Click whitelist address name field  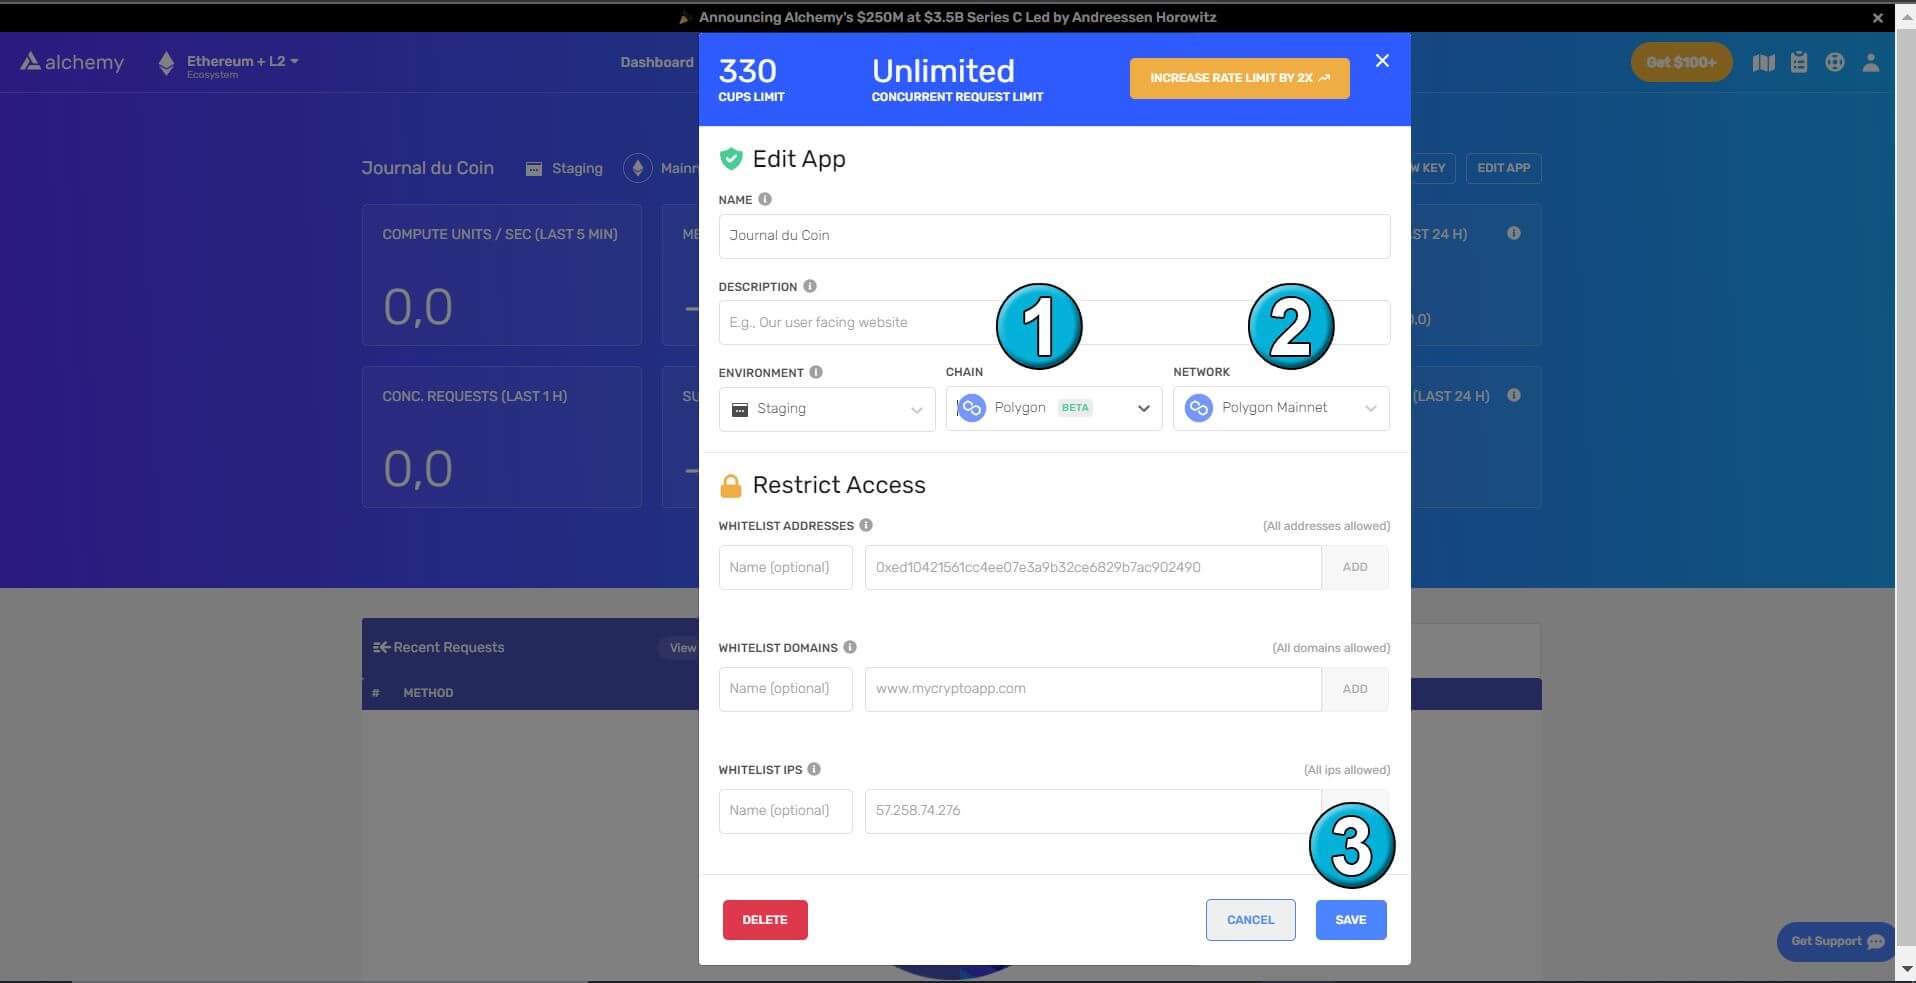pyautogui.click(x=785, y=567)
